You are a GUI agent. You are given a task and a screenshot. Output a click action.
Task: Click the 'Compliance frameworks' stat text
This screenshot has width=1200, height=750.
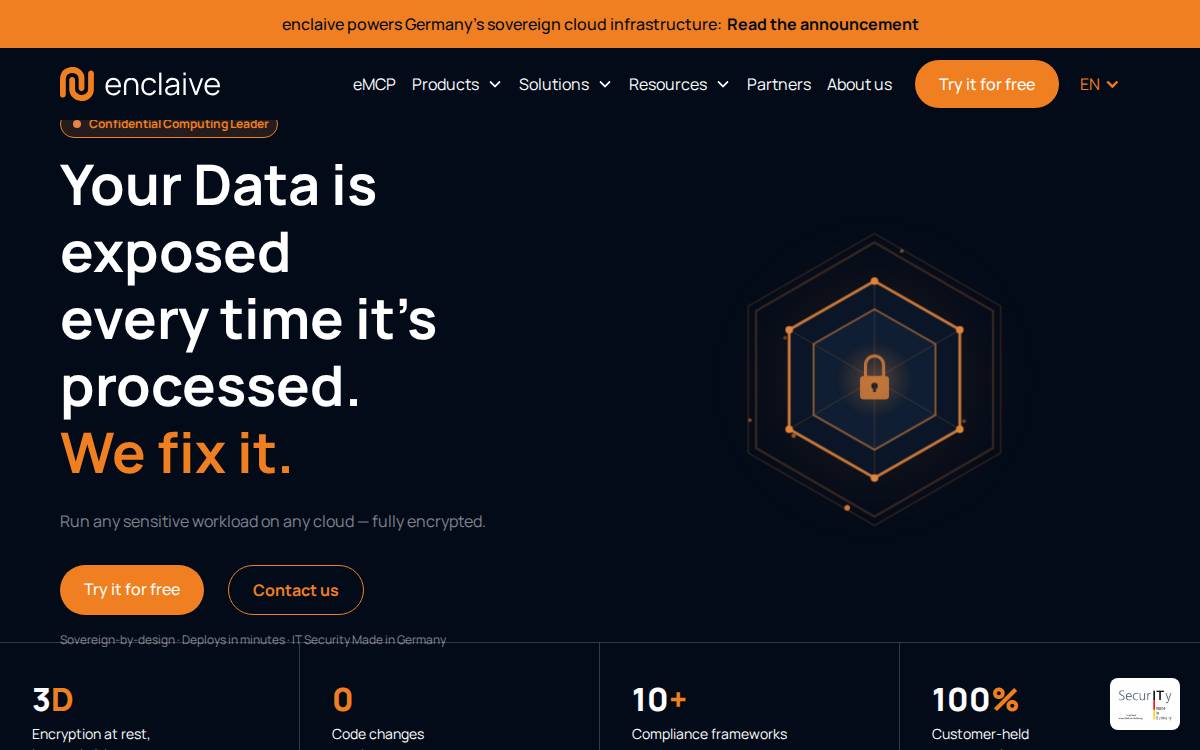[x=710, y=734]
